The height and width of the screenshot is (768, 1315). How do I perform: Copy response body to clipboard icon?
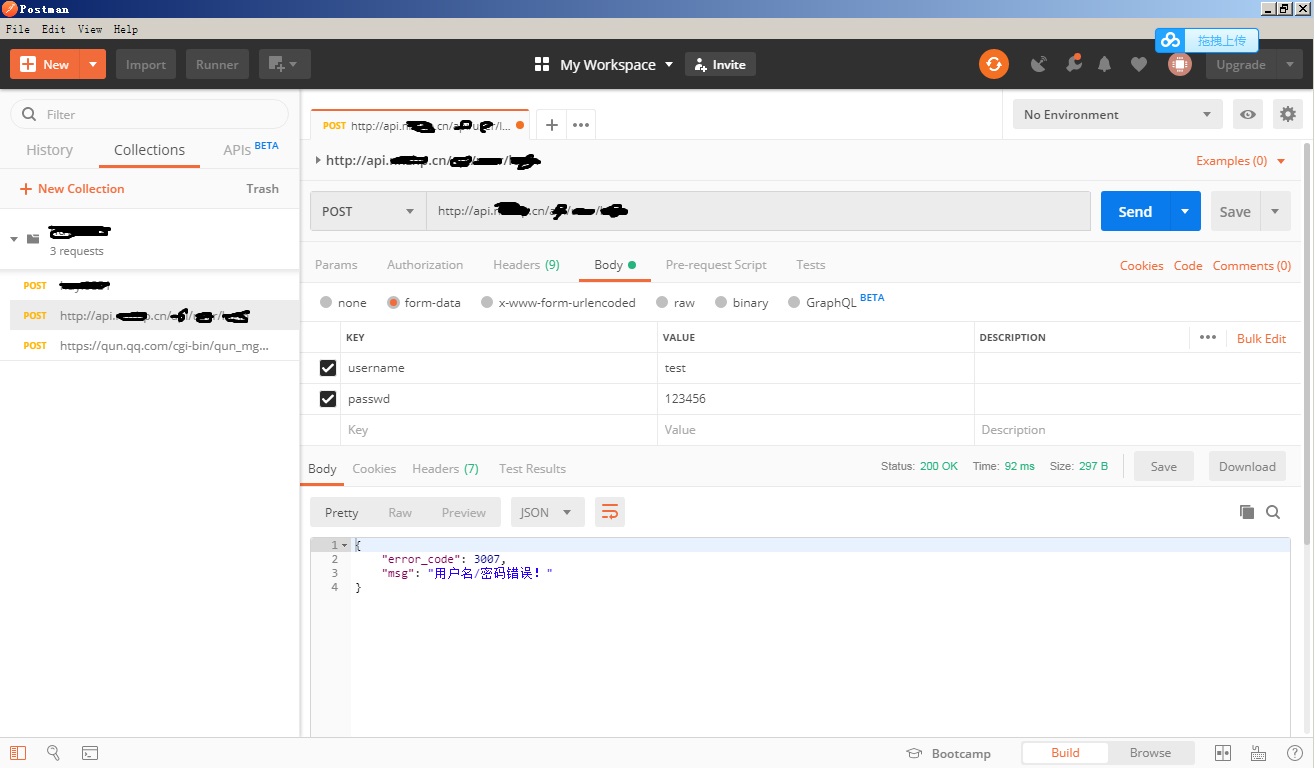(x=1246, y=512)
